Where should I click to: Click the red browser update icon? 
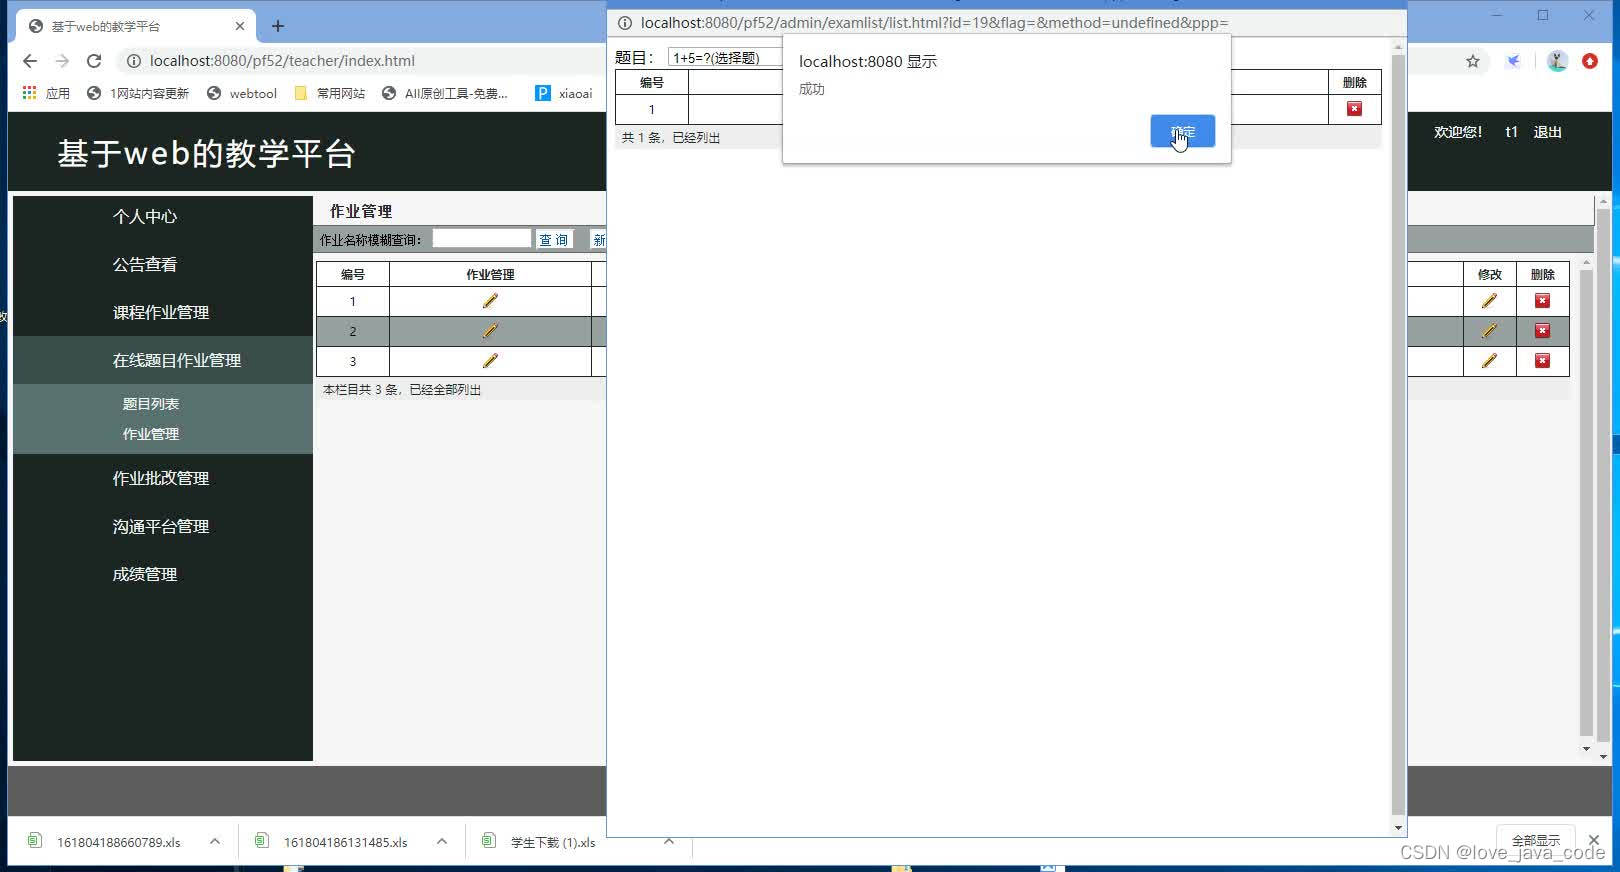1590,61
